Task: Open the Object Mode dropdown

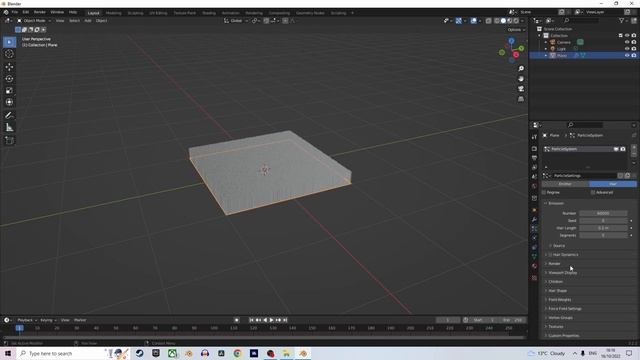Action: coord(34,20)
